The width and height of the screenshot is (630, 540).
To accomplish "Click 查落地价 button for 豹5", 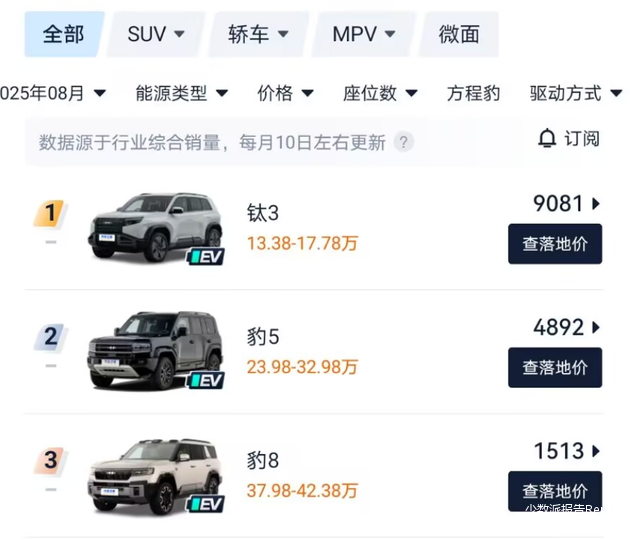I will coord(555,367).
